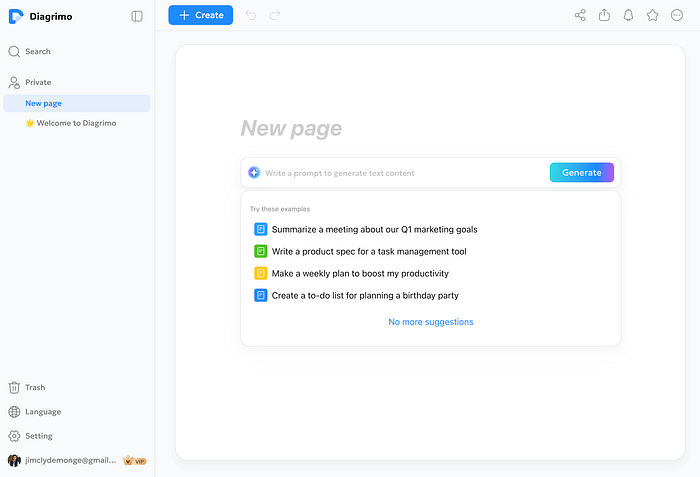Viewport: 700px width, 477px height.
Task: Click the Private person icon
Action: (x=14, y=83)
